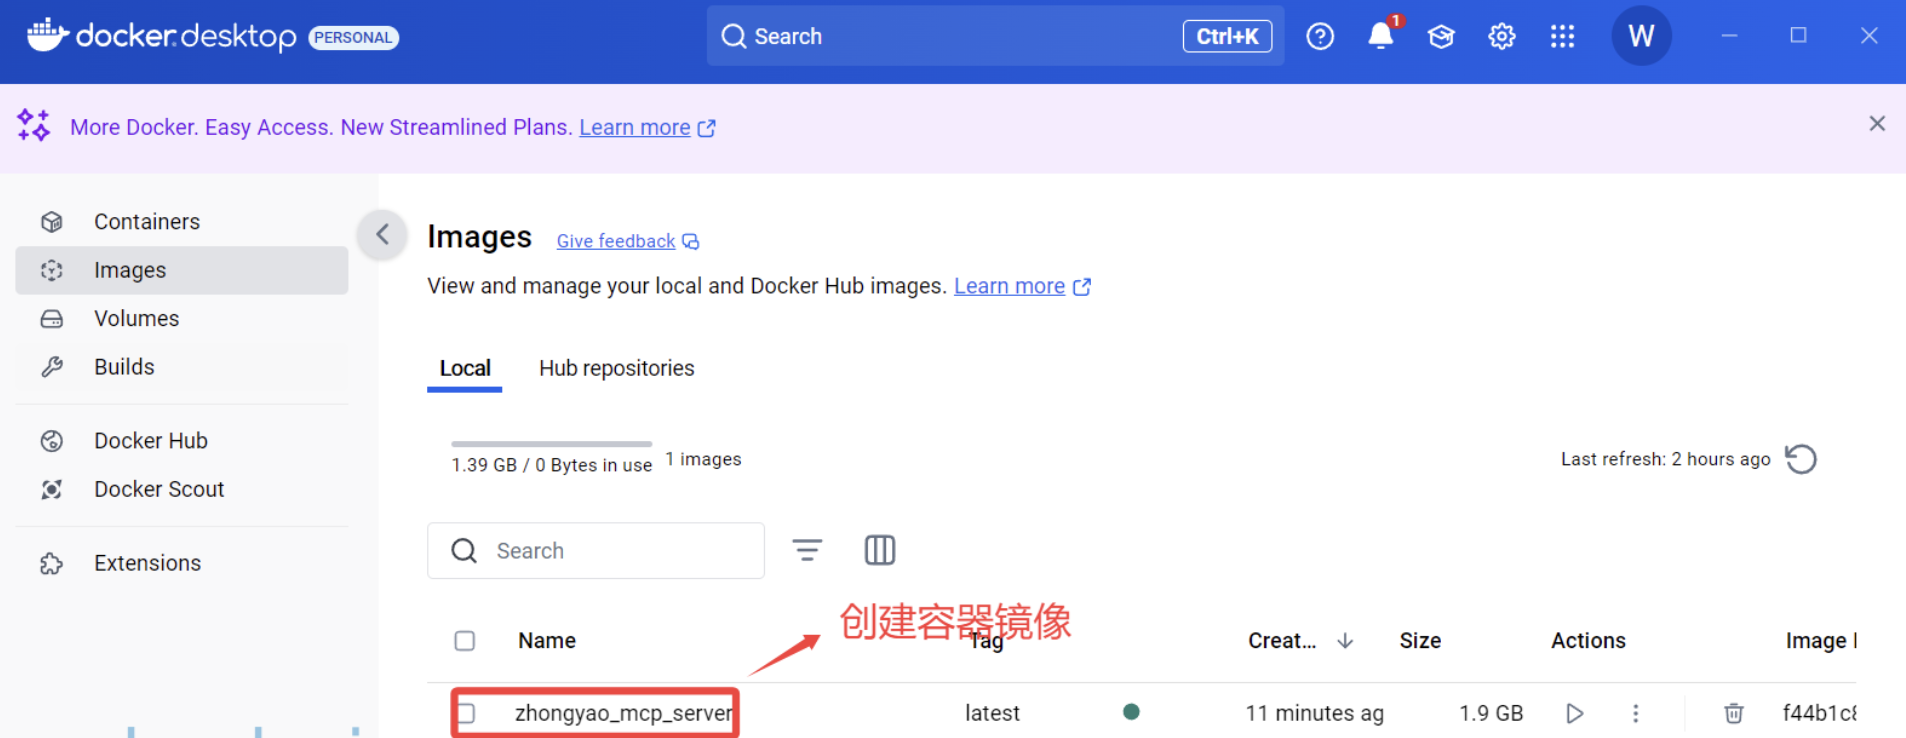Screen dimensions: 1906x738
Task: Click the PERSONAL plan badge
Action: tap(353, 38)
